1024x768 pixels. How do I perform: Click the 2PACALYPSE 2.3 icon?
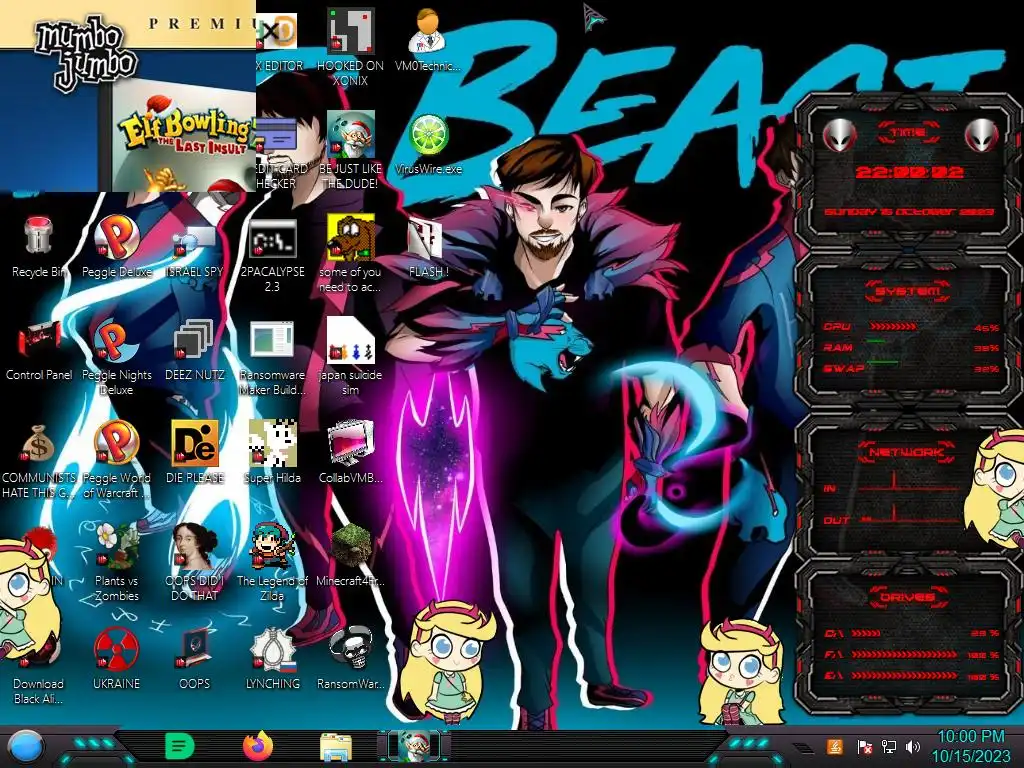point(272,238)
